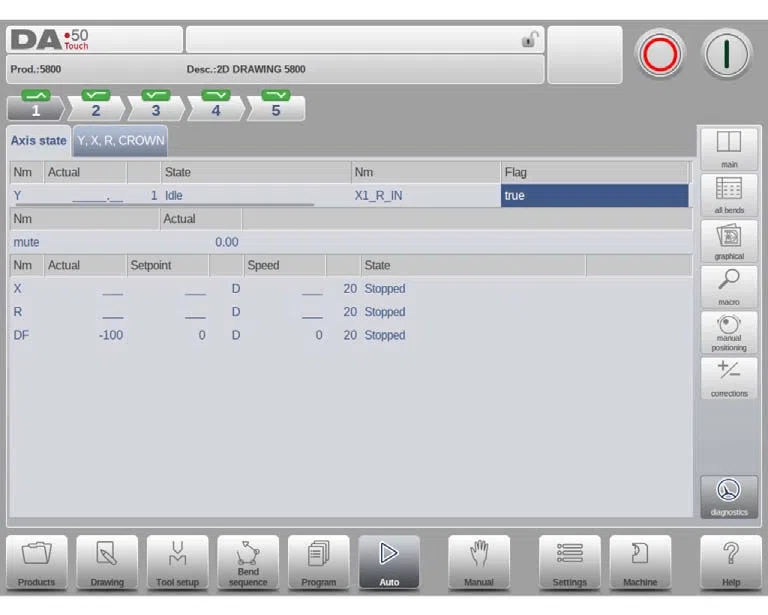Open the Machine page
This screenshot has height=615, width=768.
pos(640,562)
